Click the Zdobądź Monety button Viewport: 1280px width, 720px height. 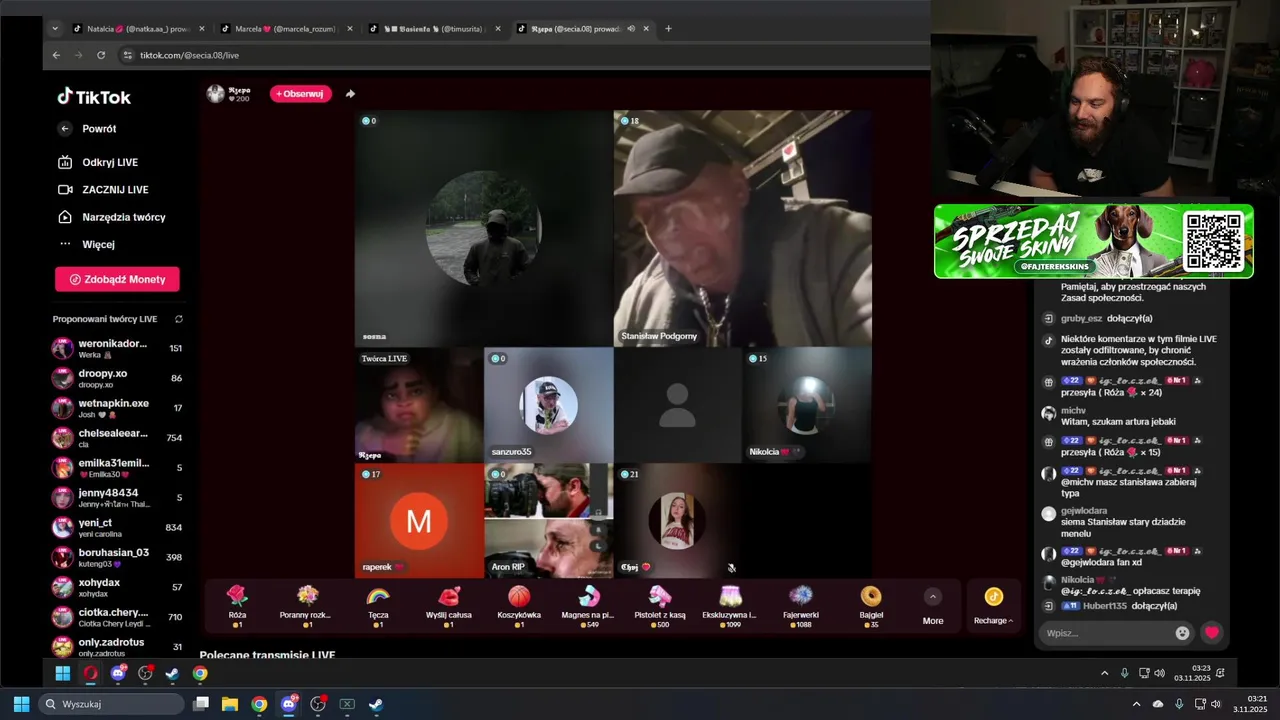pos(117,279)
